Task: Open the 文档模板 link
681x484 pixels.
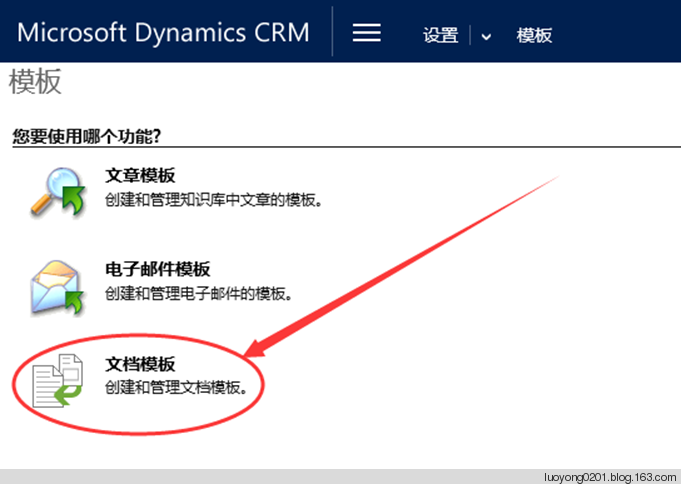Action: point(140,364)
